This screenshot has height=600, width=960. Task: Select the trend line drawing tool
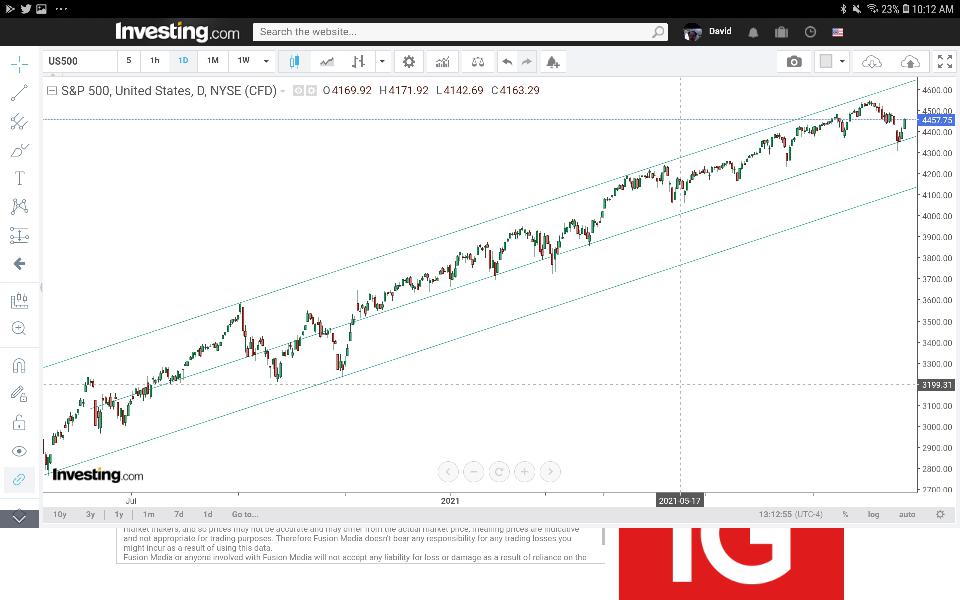point(19,92)
